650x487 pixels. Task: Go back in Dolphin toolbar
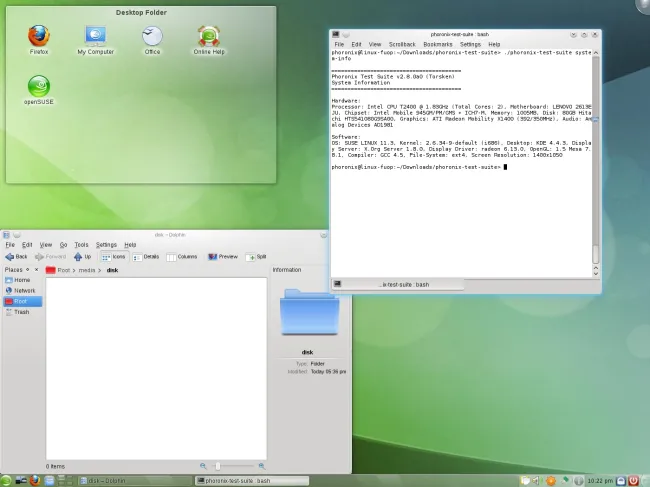tap(16, 257)
